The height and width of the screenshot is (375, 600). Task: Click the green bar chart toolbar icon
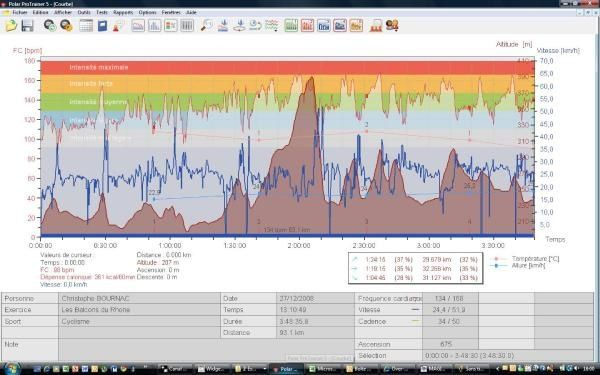click(x=291, y=26)
